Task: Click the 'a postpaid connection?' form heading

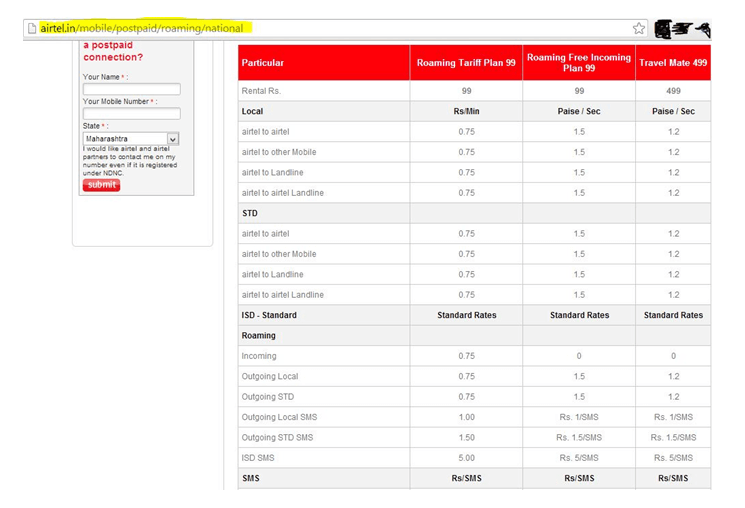Action: tap(113, 51)
